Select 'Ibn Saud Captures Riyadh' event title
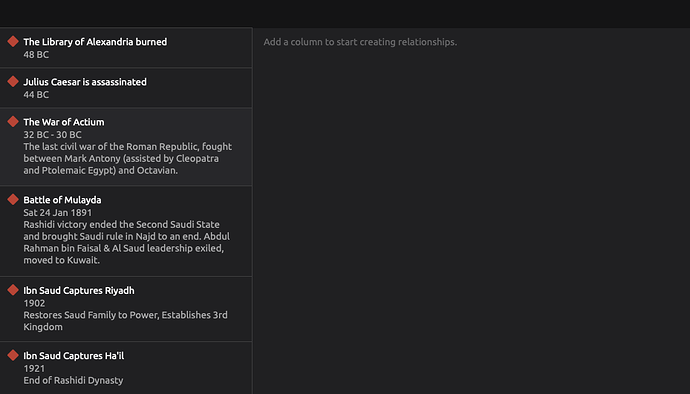 tap(79, 291)
